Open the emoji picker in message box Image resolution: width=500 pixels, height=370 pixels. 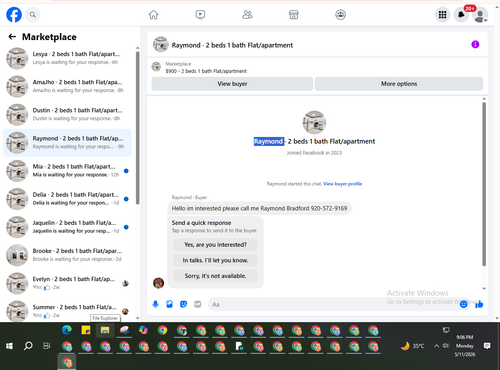tap(463, 304)
